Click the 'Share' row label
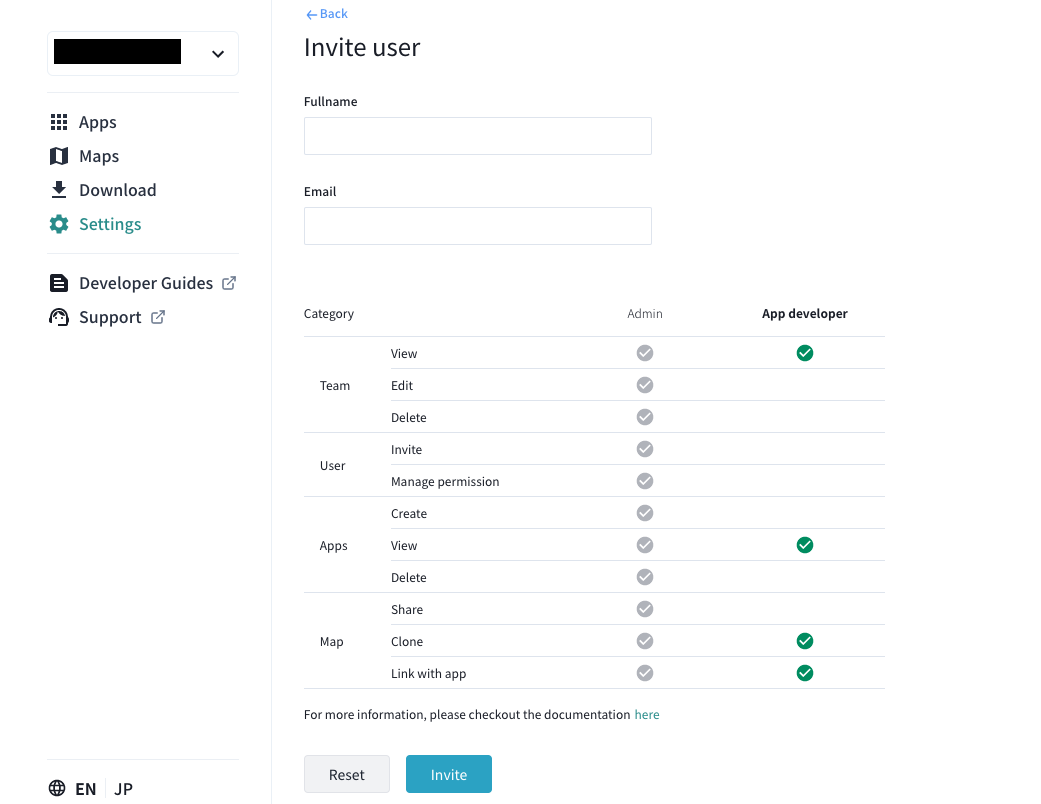1041x804 pixels. tap(407, 609)
